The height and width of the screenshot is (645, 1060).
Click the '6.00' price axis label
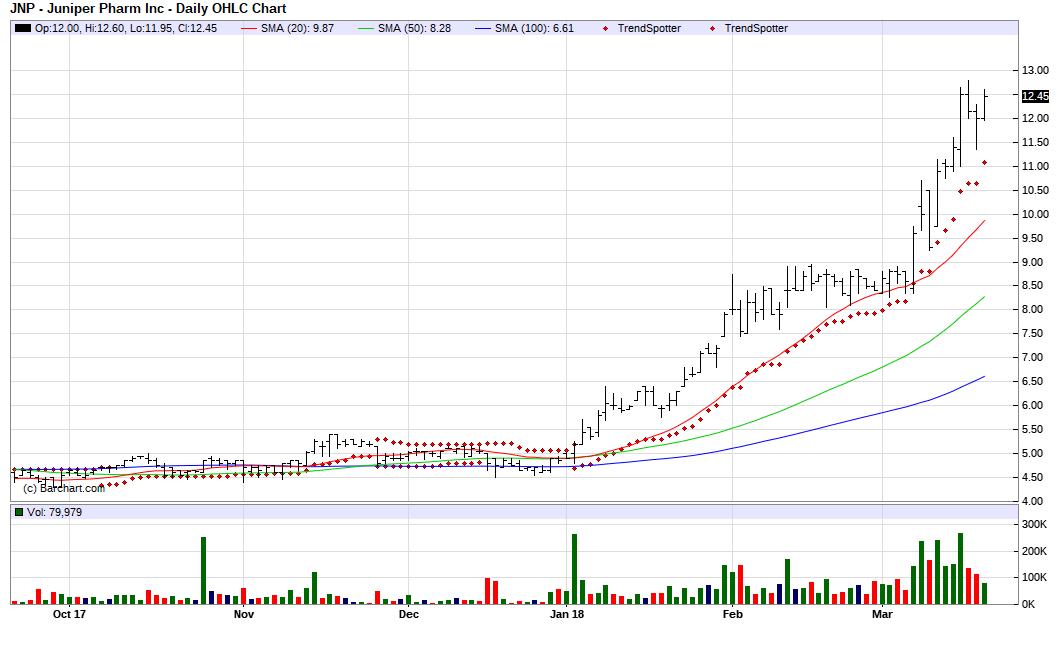tap(1035, 406)
